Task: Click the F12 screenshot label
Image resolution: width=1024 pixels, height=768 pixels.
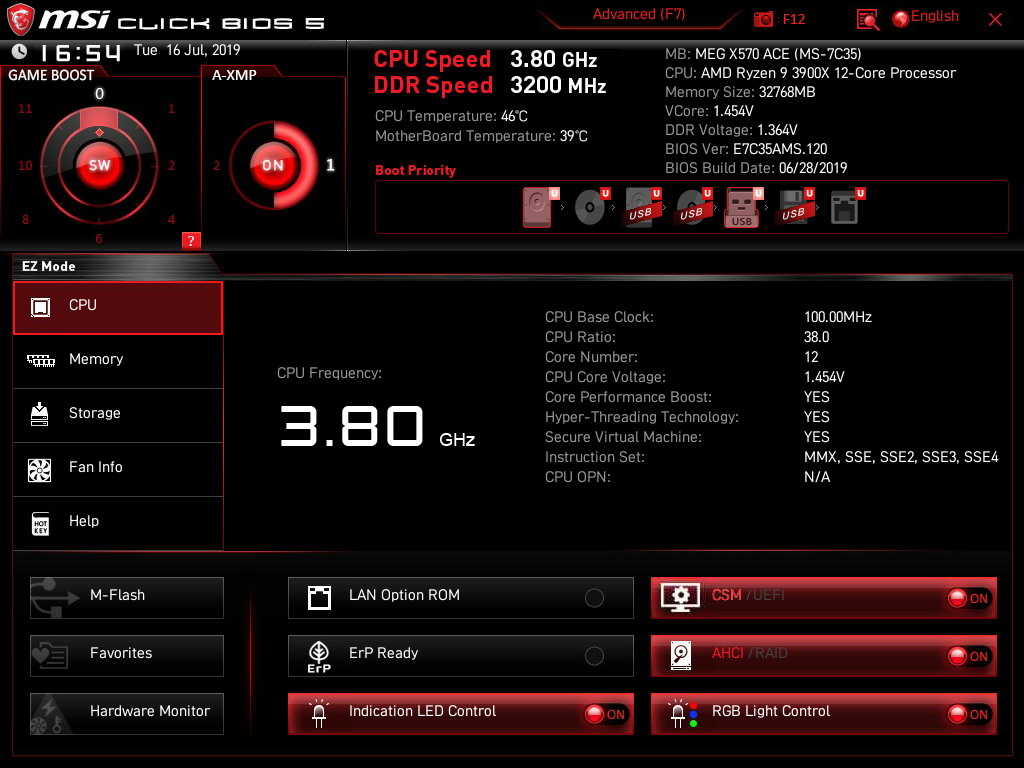Action: click(x=793, y=19)
